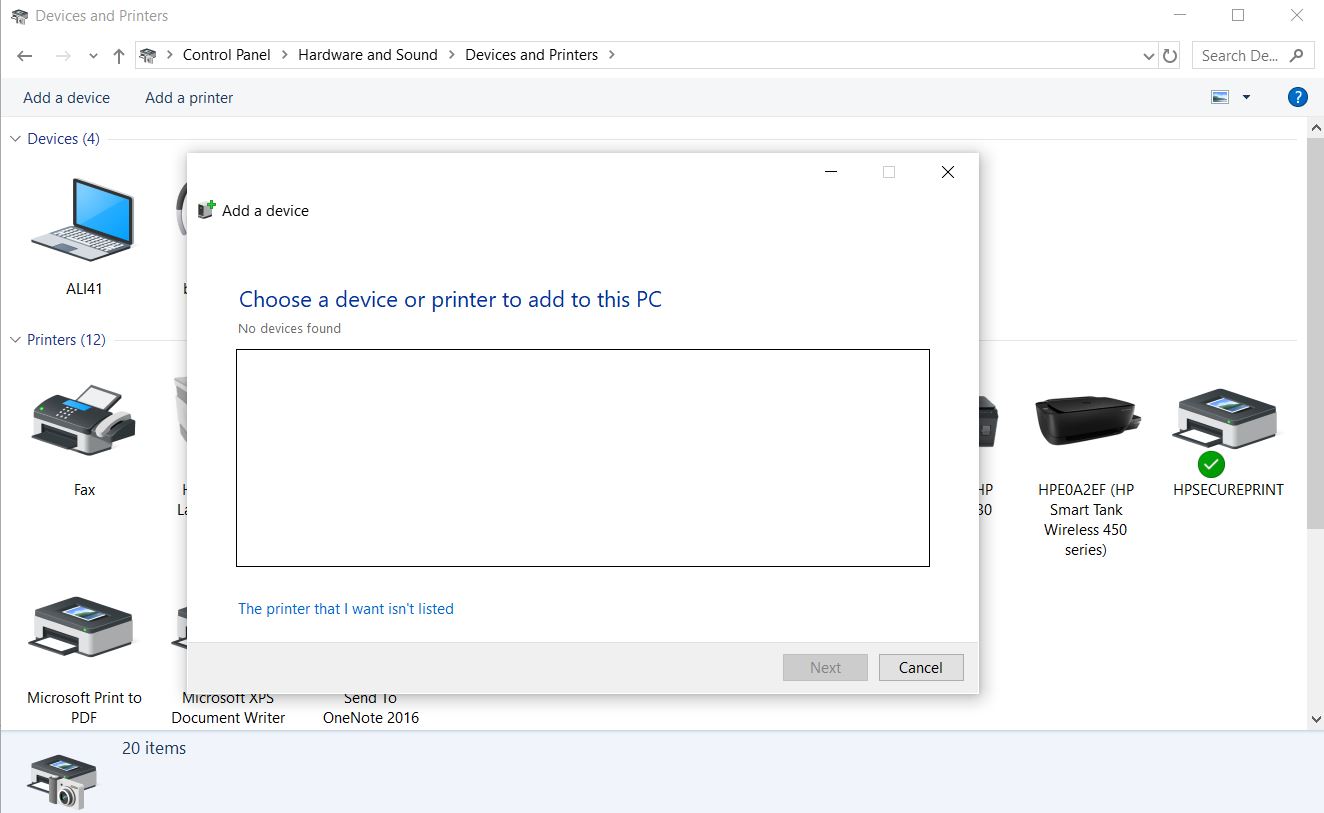
Task: Click the change view icon button
Action: [1219, 97]
